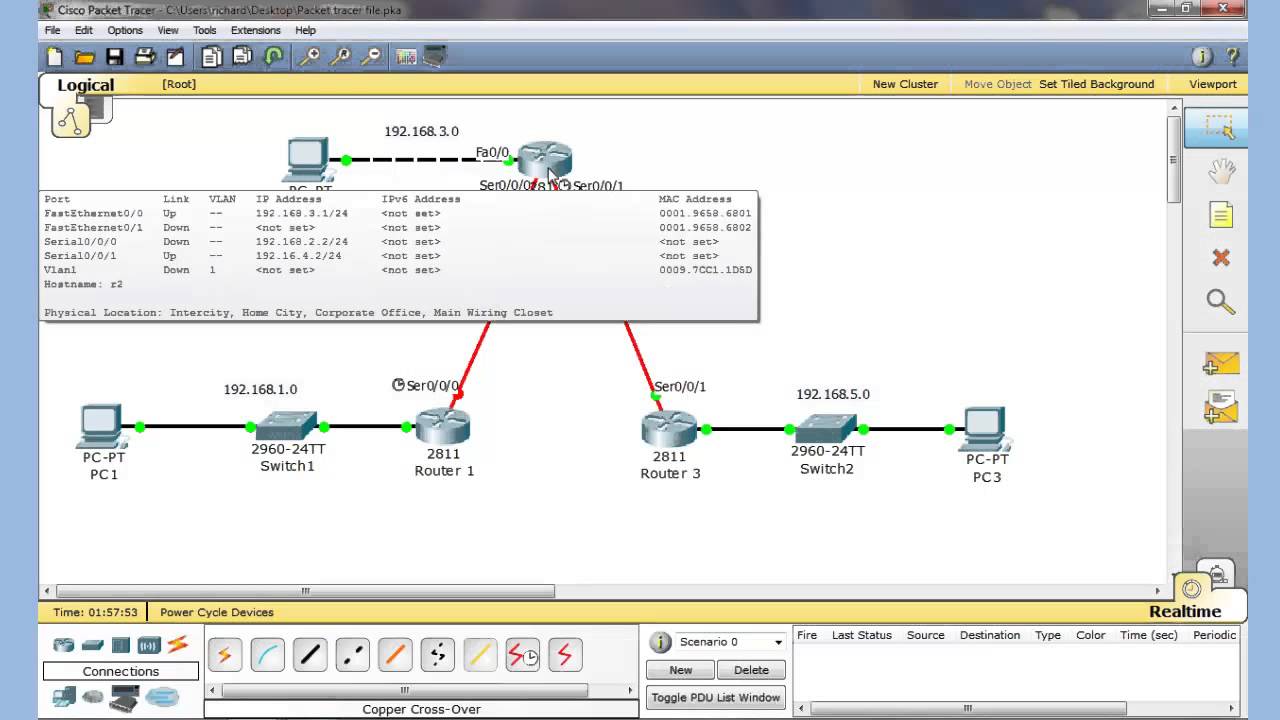Click the Help question mark icon

(x=1232, y=57)
